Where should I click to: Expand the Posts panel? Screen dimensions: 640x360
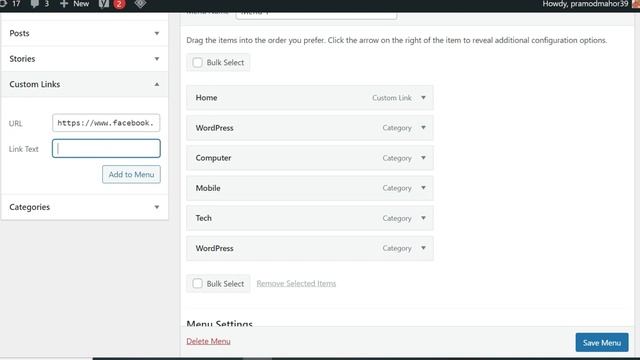(x=84, y=33)
